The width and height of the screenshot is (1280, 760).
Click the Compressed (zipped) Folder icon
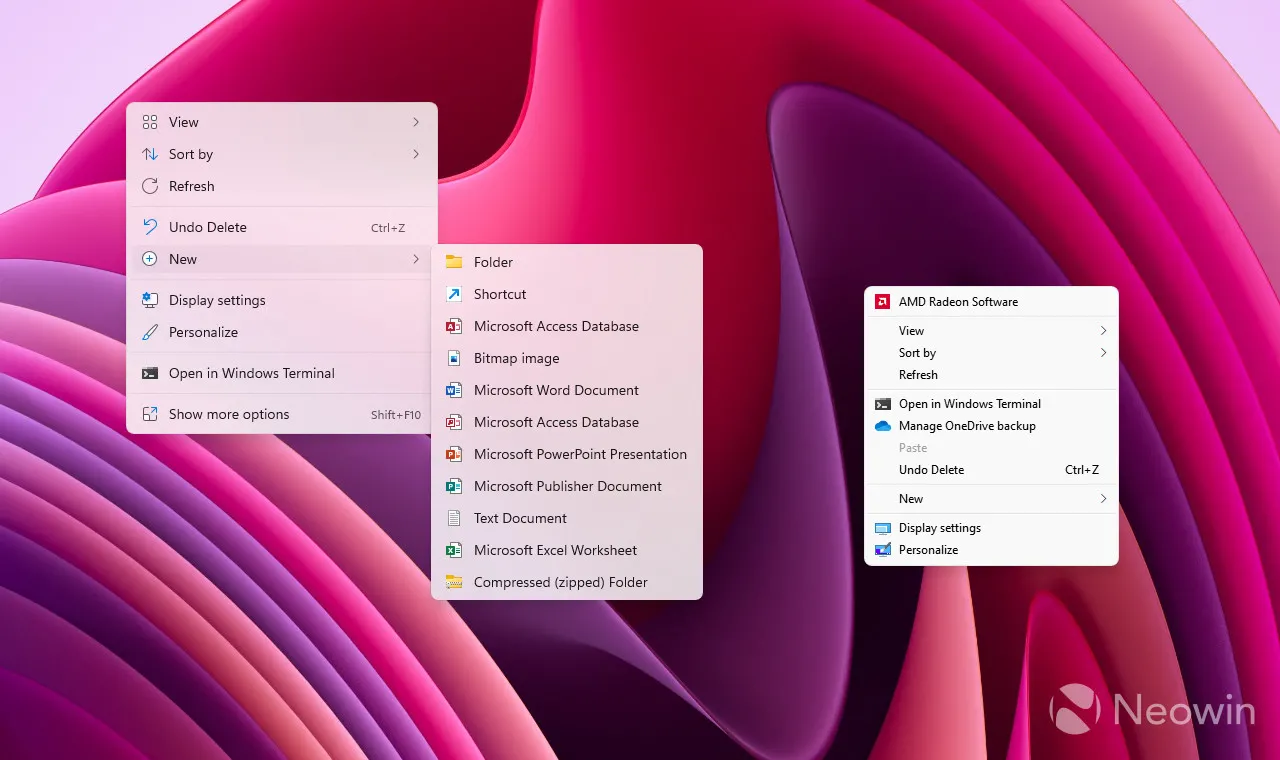pos(454,582)
